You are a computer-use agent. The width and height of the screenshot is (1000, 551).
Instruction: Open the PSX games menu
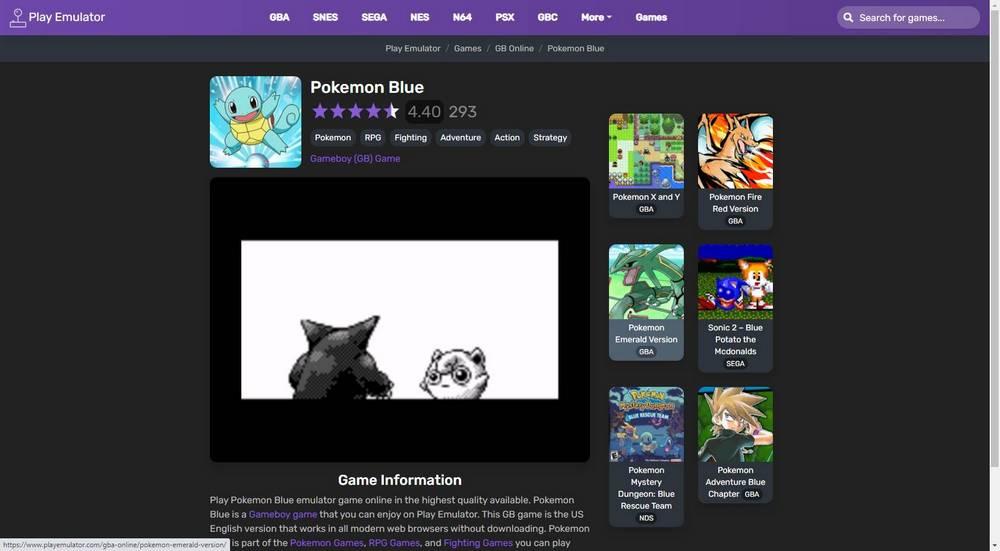pyautogui.click(x=504, y=17)
